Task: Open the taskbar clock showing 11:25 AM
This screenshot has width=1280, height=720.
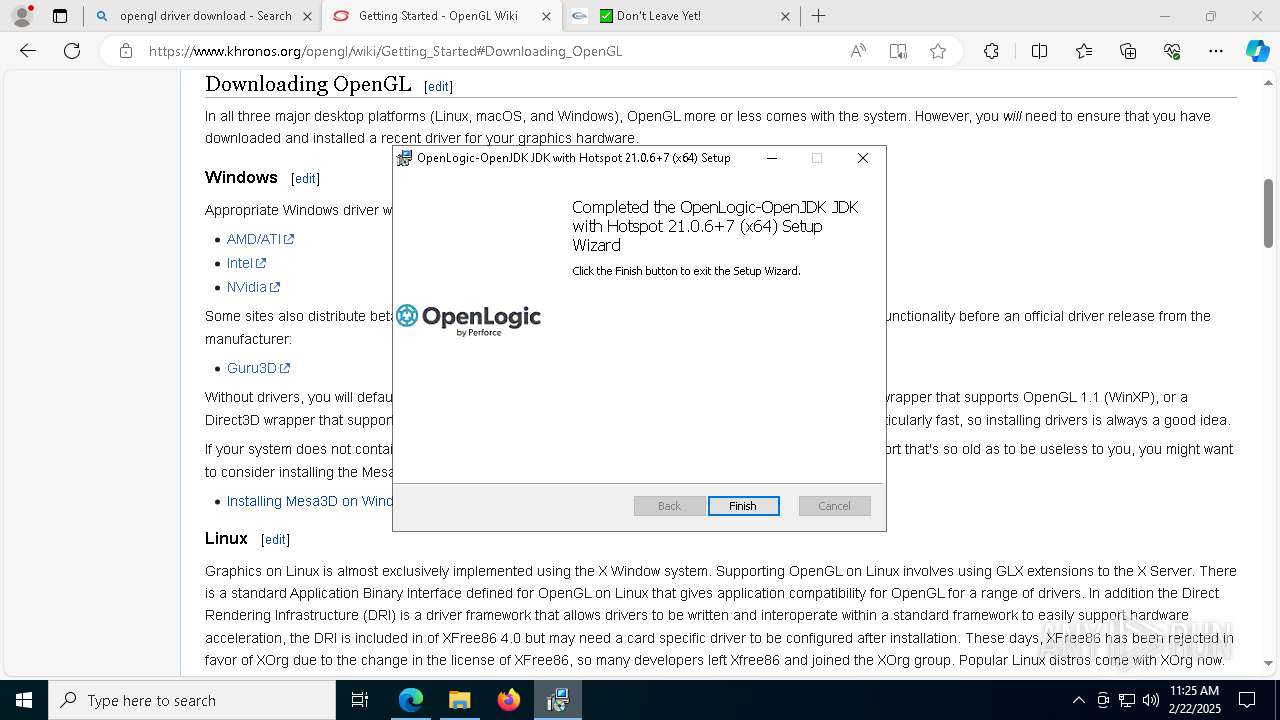Action: (x=1194, y=700)
